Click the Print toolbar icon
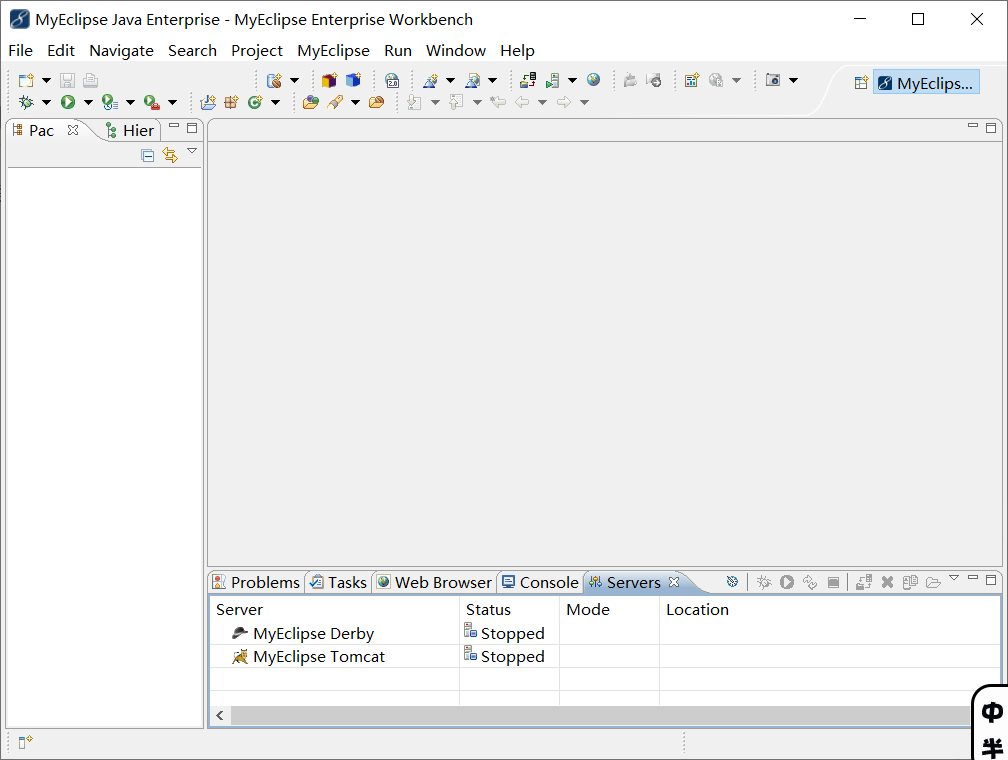The image size is (1008, 760). click(x=91, y=80)
